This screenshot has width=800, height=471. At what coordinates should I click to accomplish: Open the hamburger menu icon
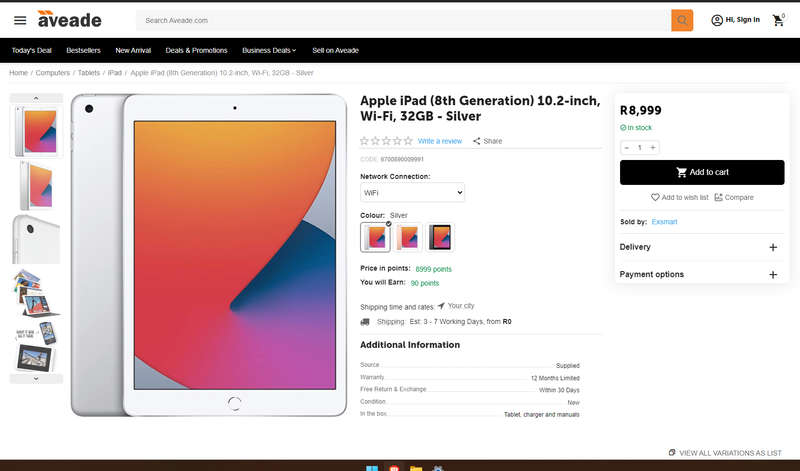tap(20, 20)
